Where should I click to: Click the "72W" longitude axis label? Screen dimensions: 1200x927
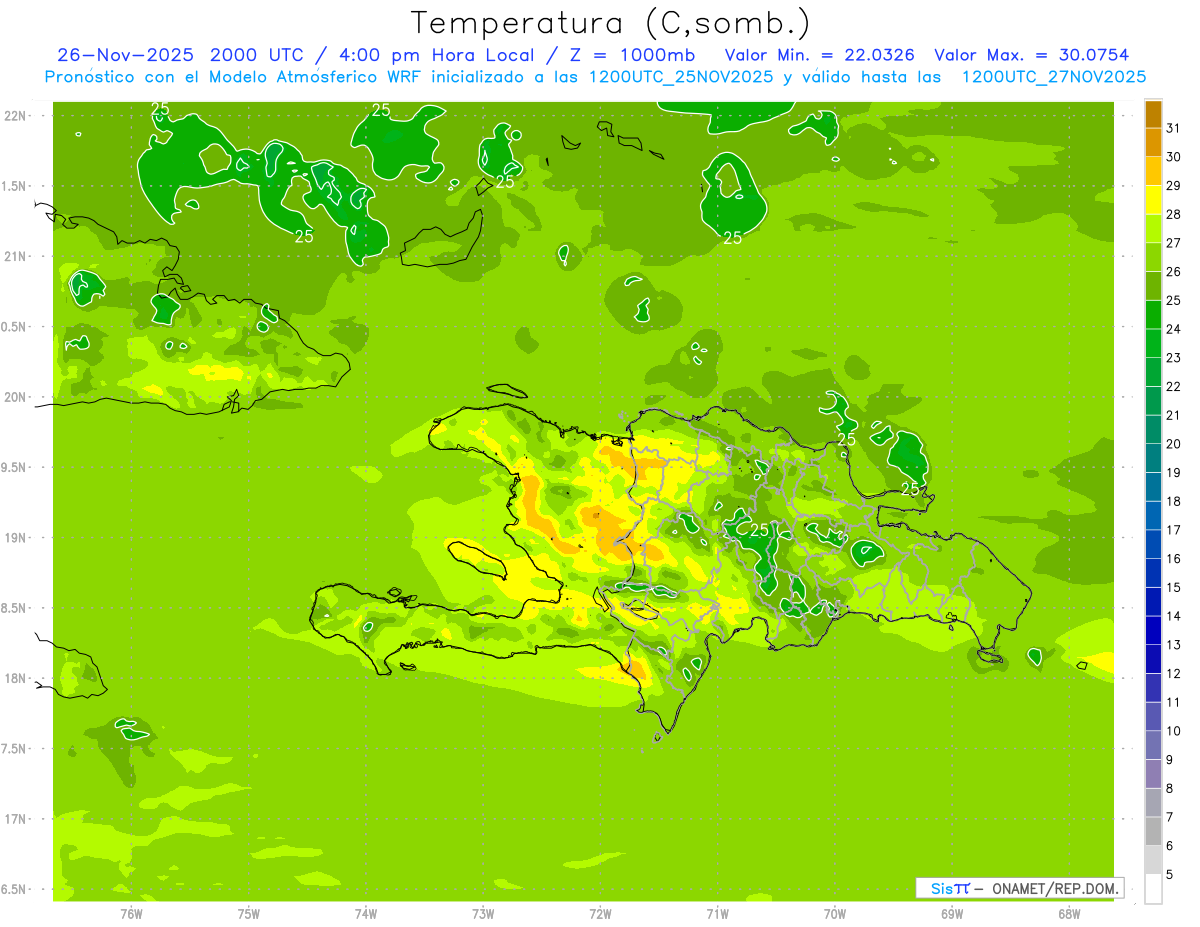click(x=600, y=913)
